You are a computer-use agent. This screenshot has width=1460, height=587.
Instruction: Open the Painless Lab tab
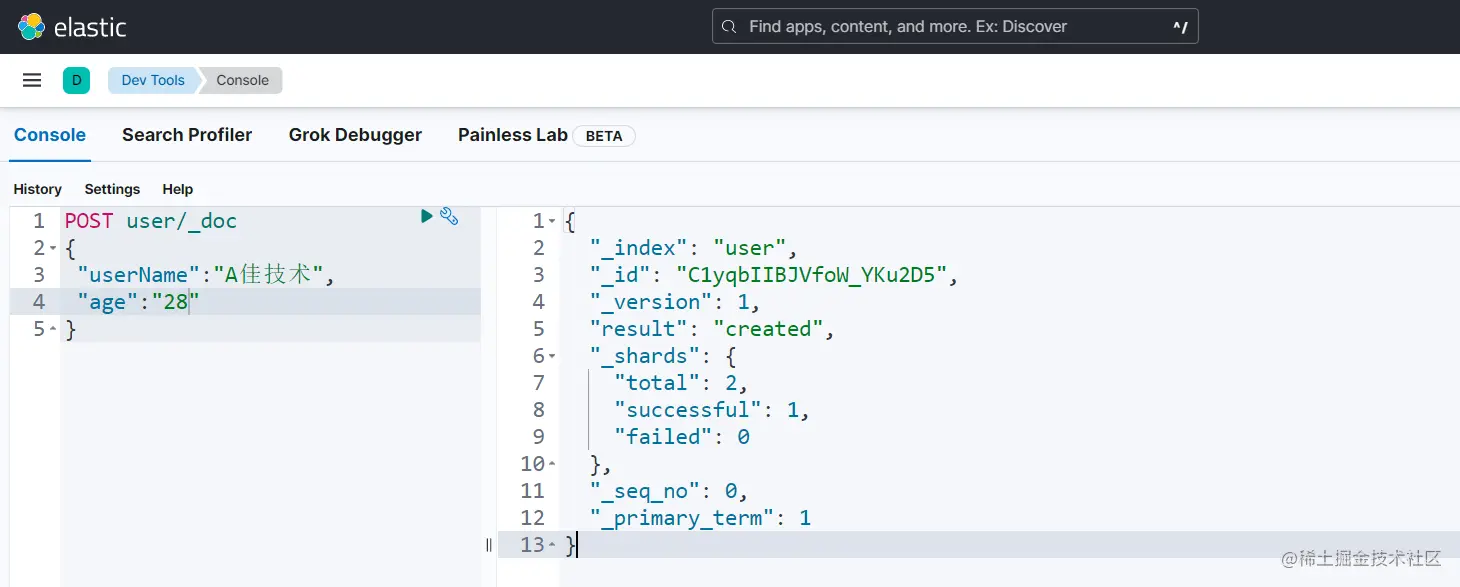pos(513,135)
